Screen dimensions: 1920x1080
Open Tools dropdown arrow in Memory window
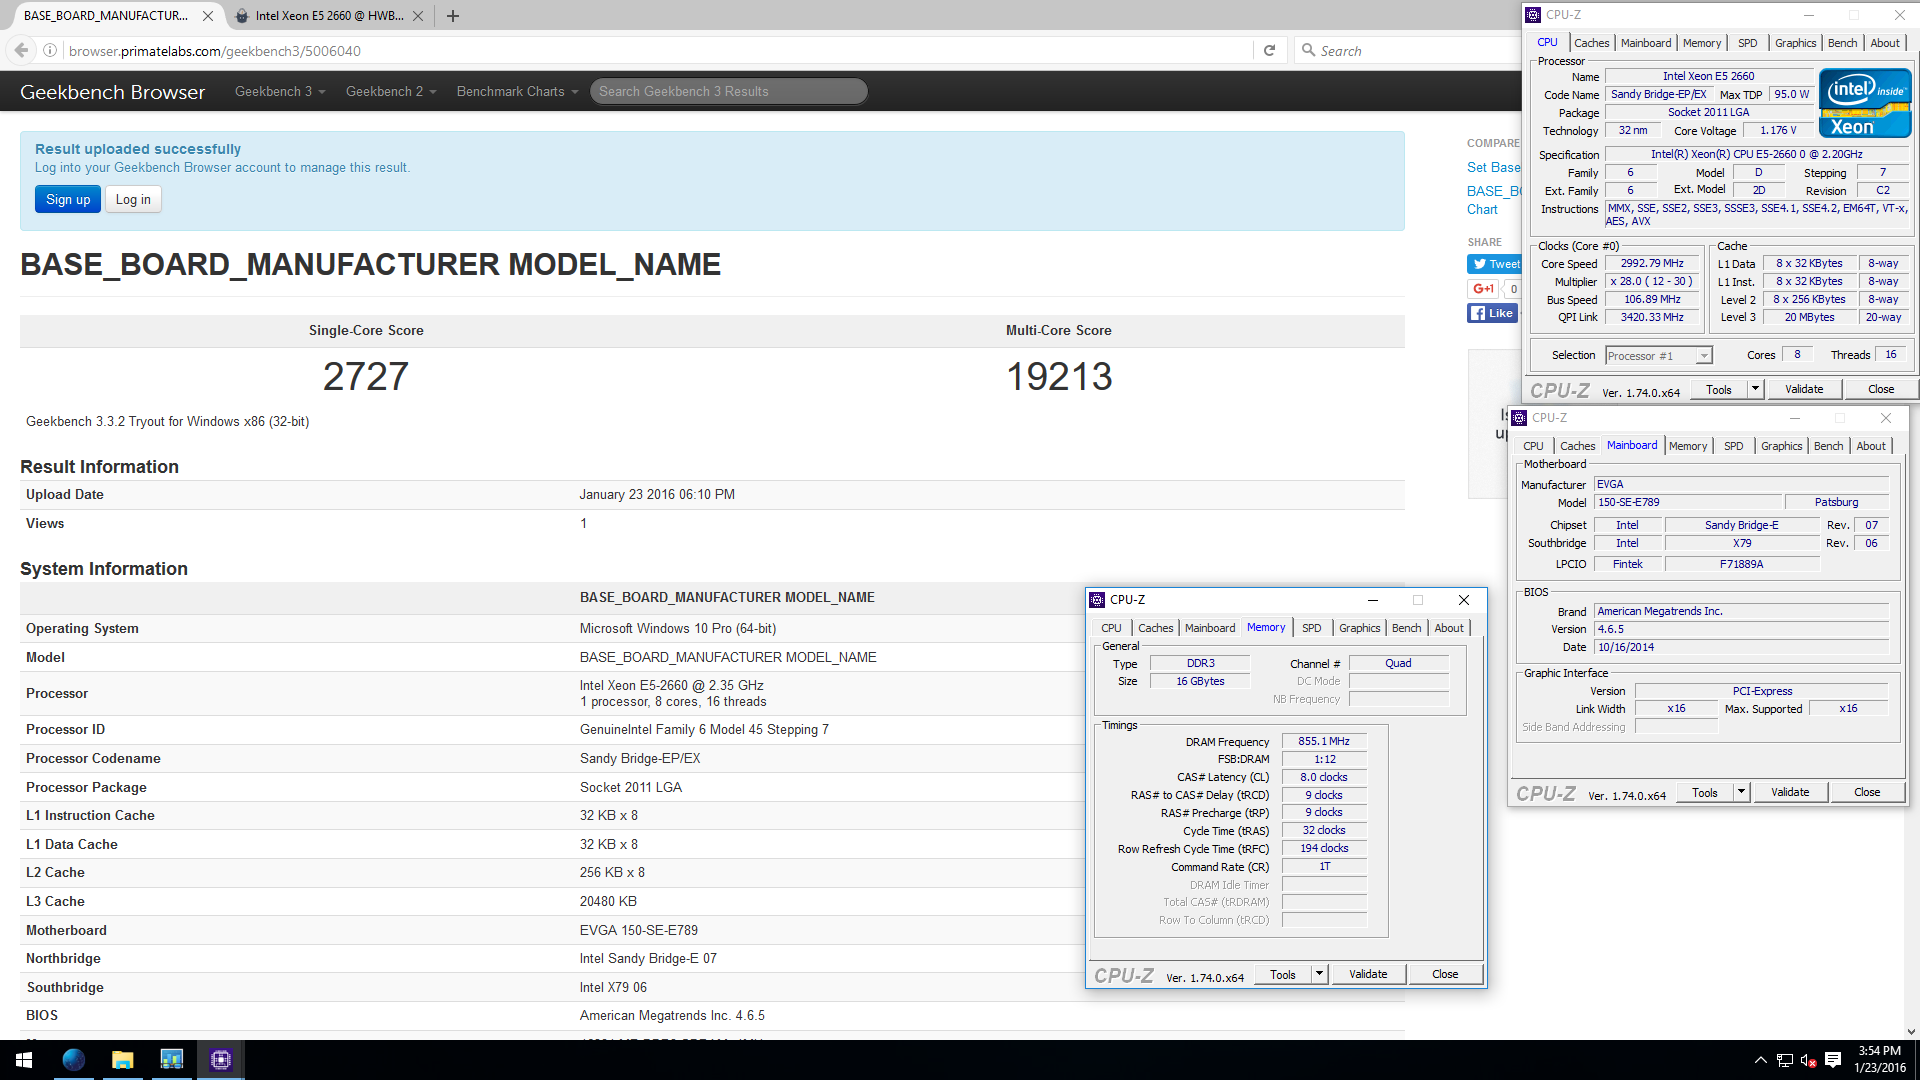[x=1319, y=974]
